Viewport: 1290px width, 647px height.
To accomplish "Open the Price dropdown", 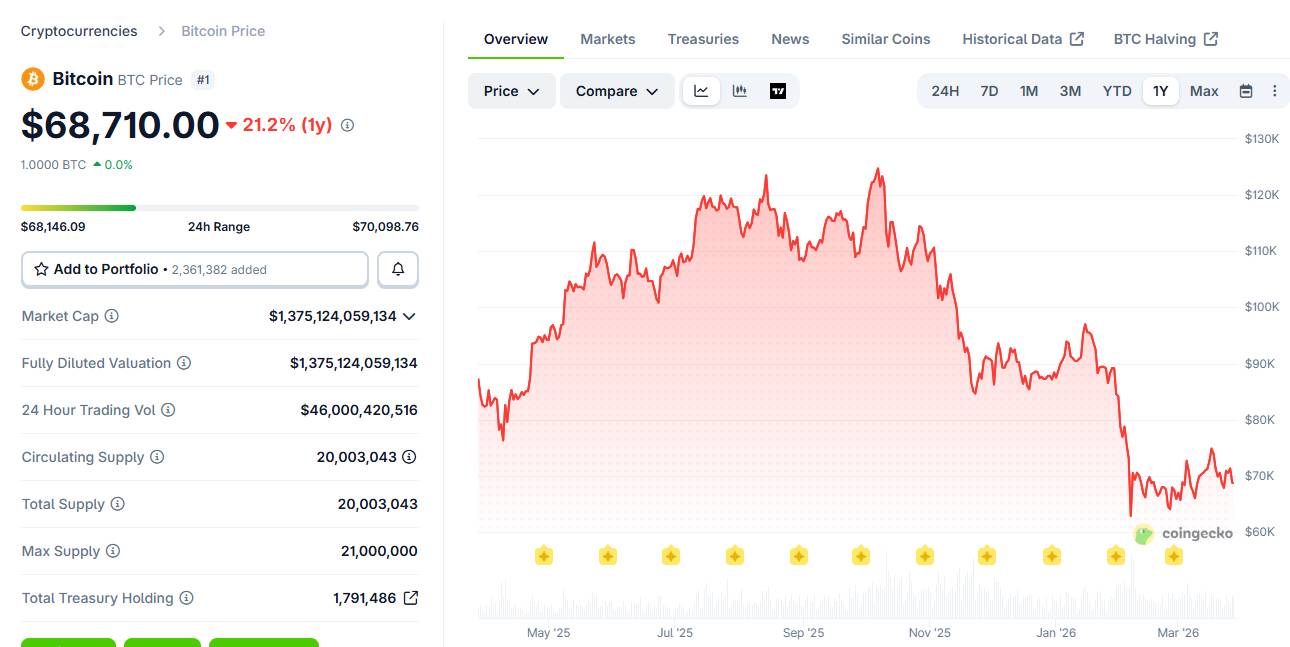I will 511,91.
